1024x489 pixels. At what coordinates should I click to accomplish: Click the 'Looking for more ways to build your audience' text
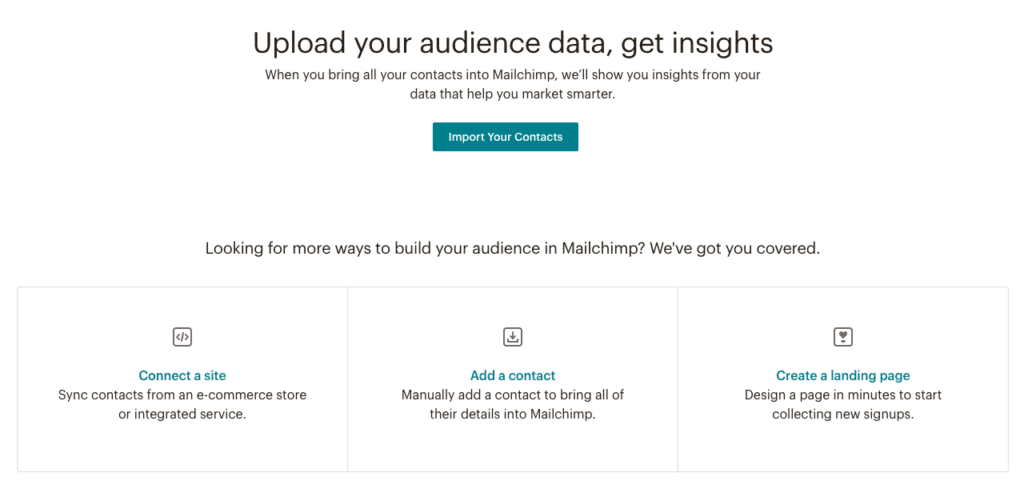(513, 249)
